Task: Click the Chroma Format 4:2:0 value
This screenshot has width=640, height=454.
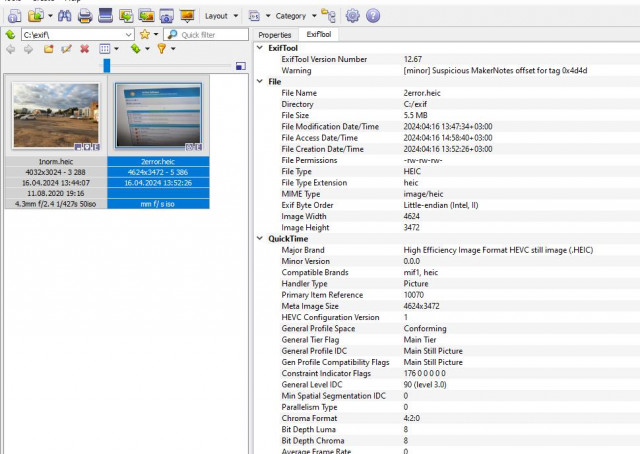Action: 411,418
